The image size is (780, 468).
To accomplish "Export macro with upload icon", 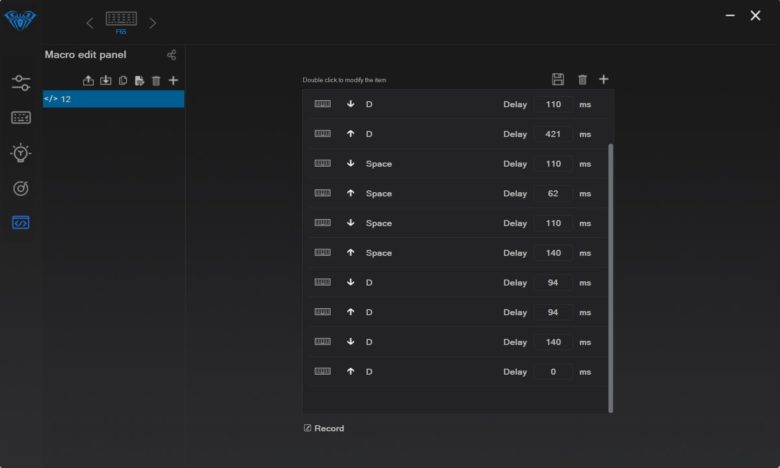I will pos(88,81).
